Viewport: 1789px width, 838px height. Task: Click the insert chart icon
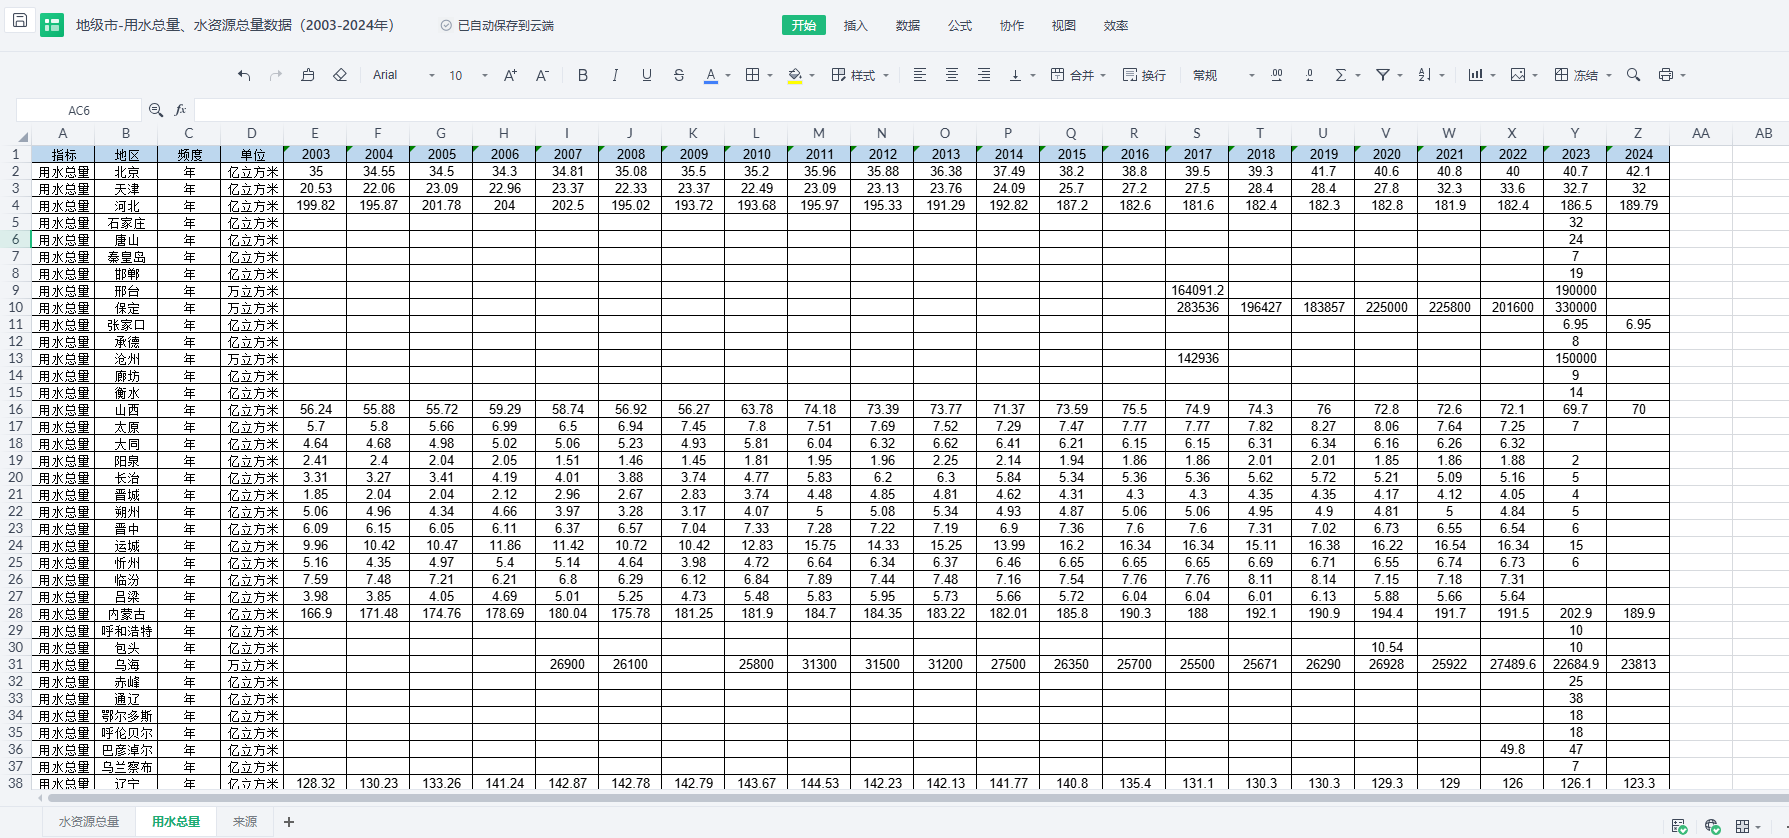point(1475,75)
